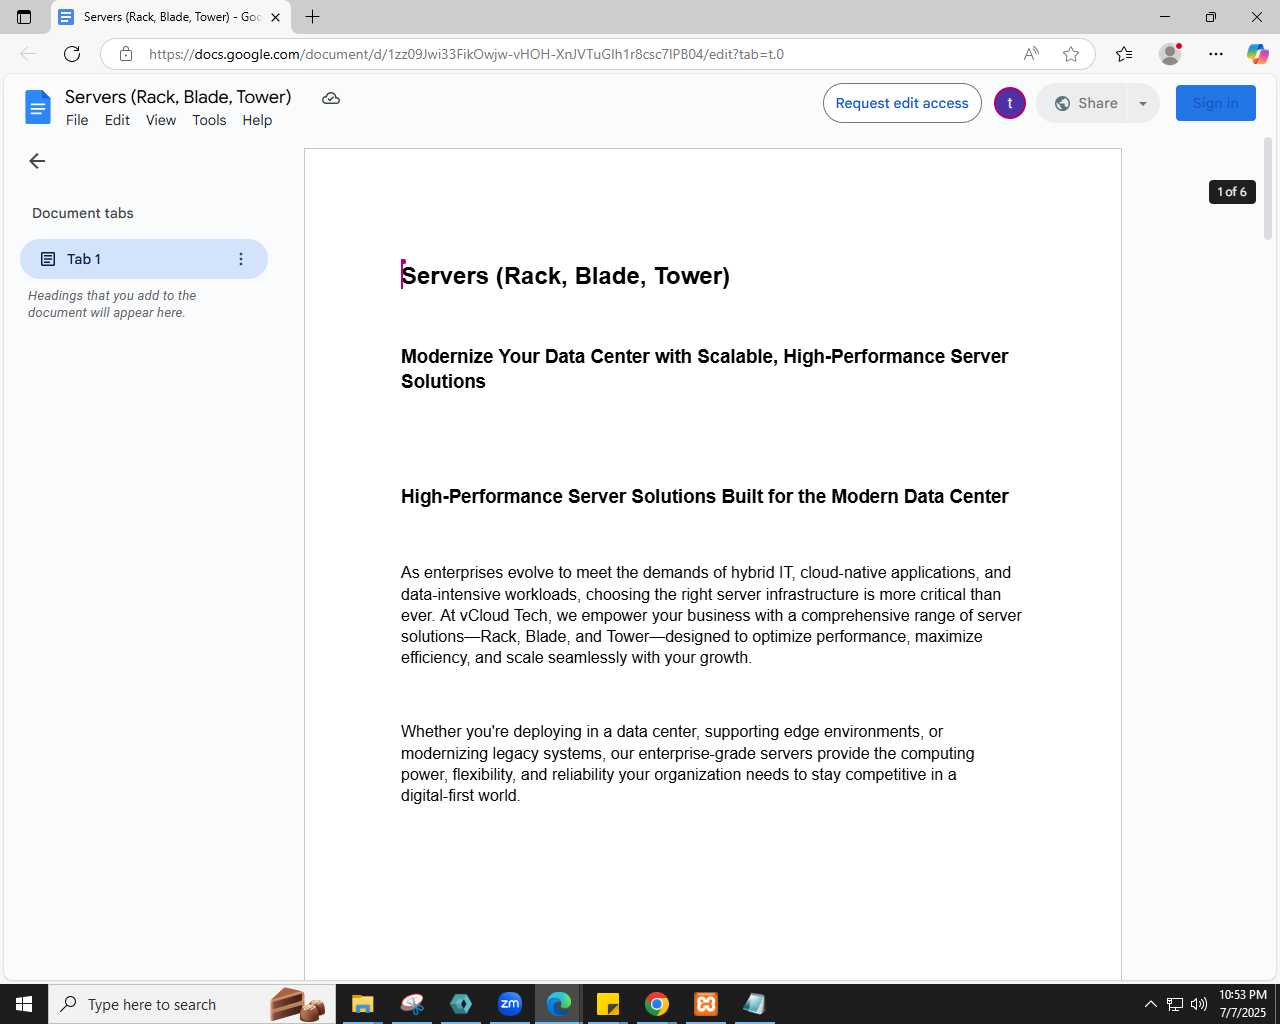Click the '1 of 6' page indicator
This screenshot has width=1280, height=1024.
pyautogui.click(x=1232, y=192)
